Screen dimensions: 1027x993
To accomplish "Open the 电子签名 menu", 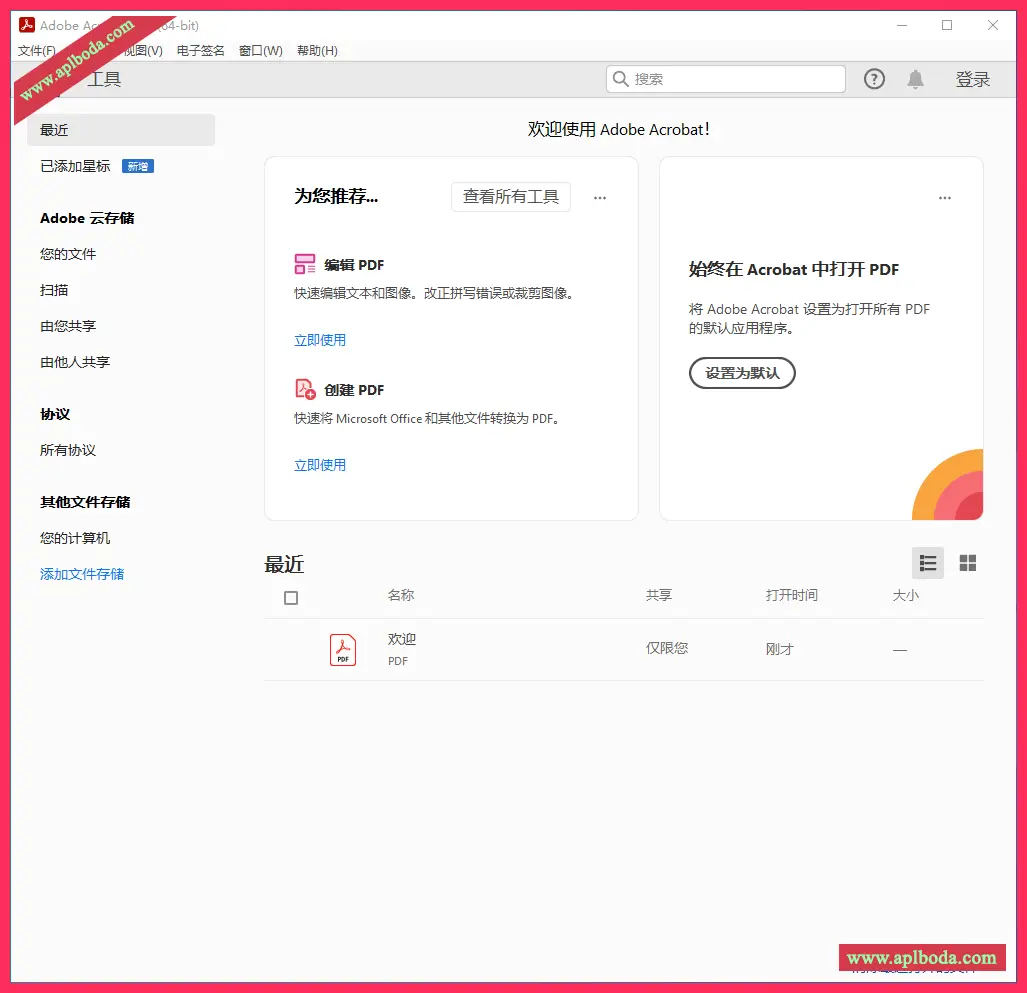I will pyautogui.click(x=200, y=51).
